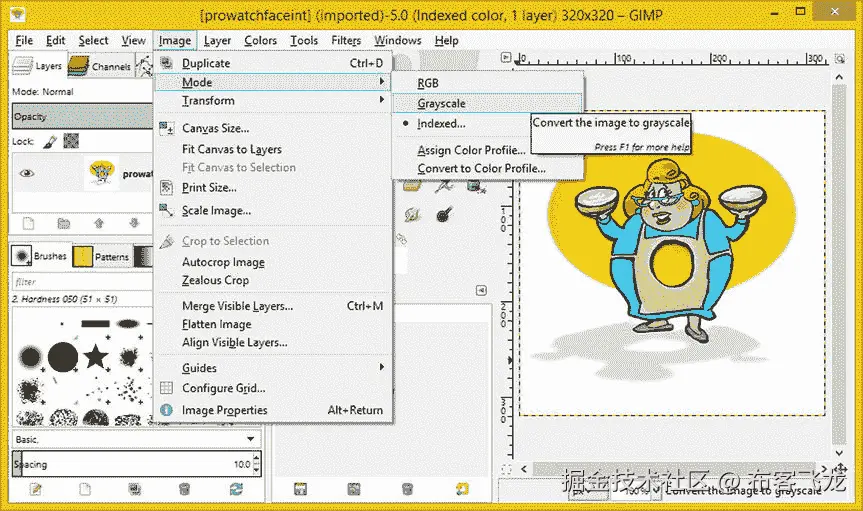
Task: Click the Scale Image icon
Action: pos(166,210)
